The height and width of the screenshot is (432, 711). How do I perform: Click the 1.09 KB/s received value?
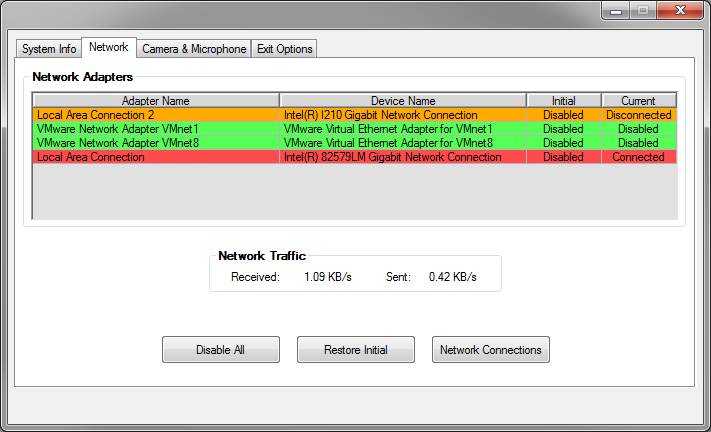[x=328, y=277]
